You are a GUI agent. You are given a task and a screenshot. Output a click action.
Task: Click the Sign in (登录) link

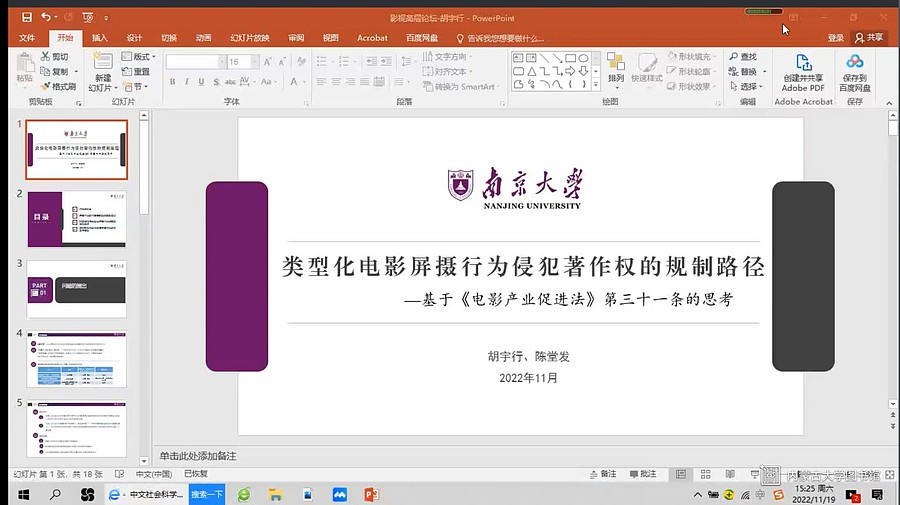[x=836, y=38]
